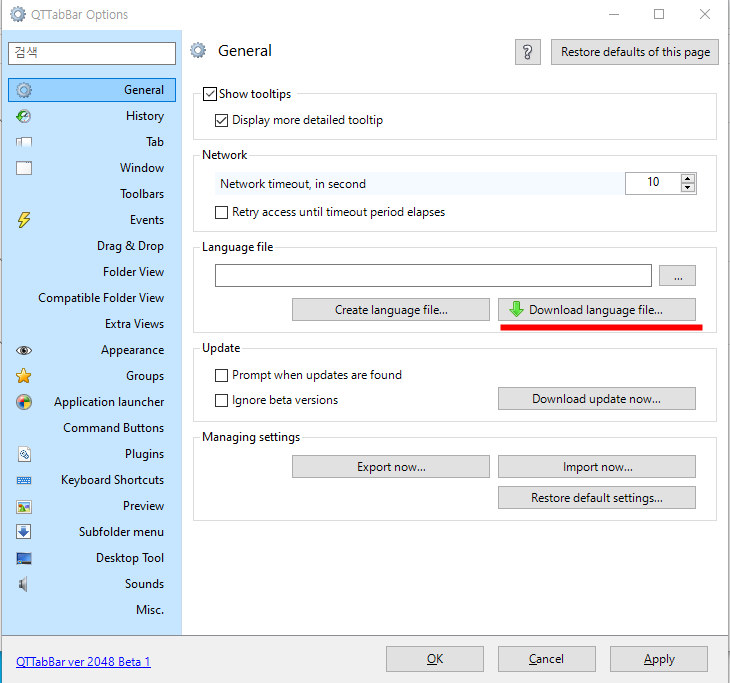This screenshot has width=730, height=683.
Task: Open the Toolbars settings page
Action: 92,194
